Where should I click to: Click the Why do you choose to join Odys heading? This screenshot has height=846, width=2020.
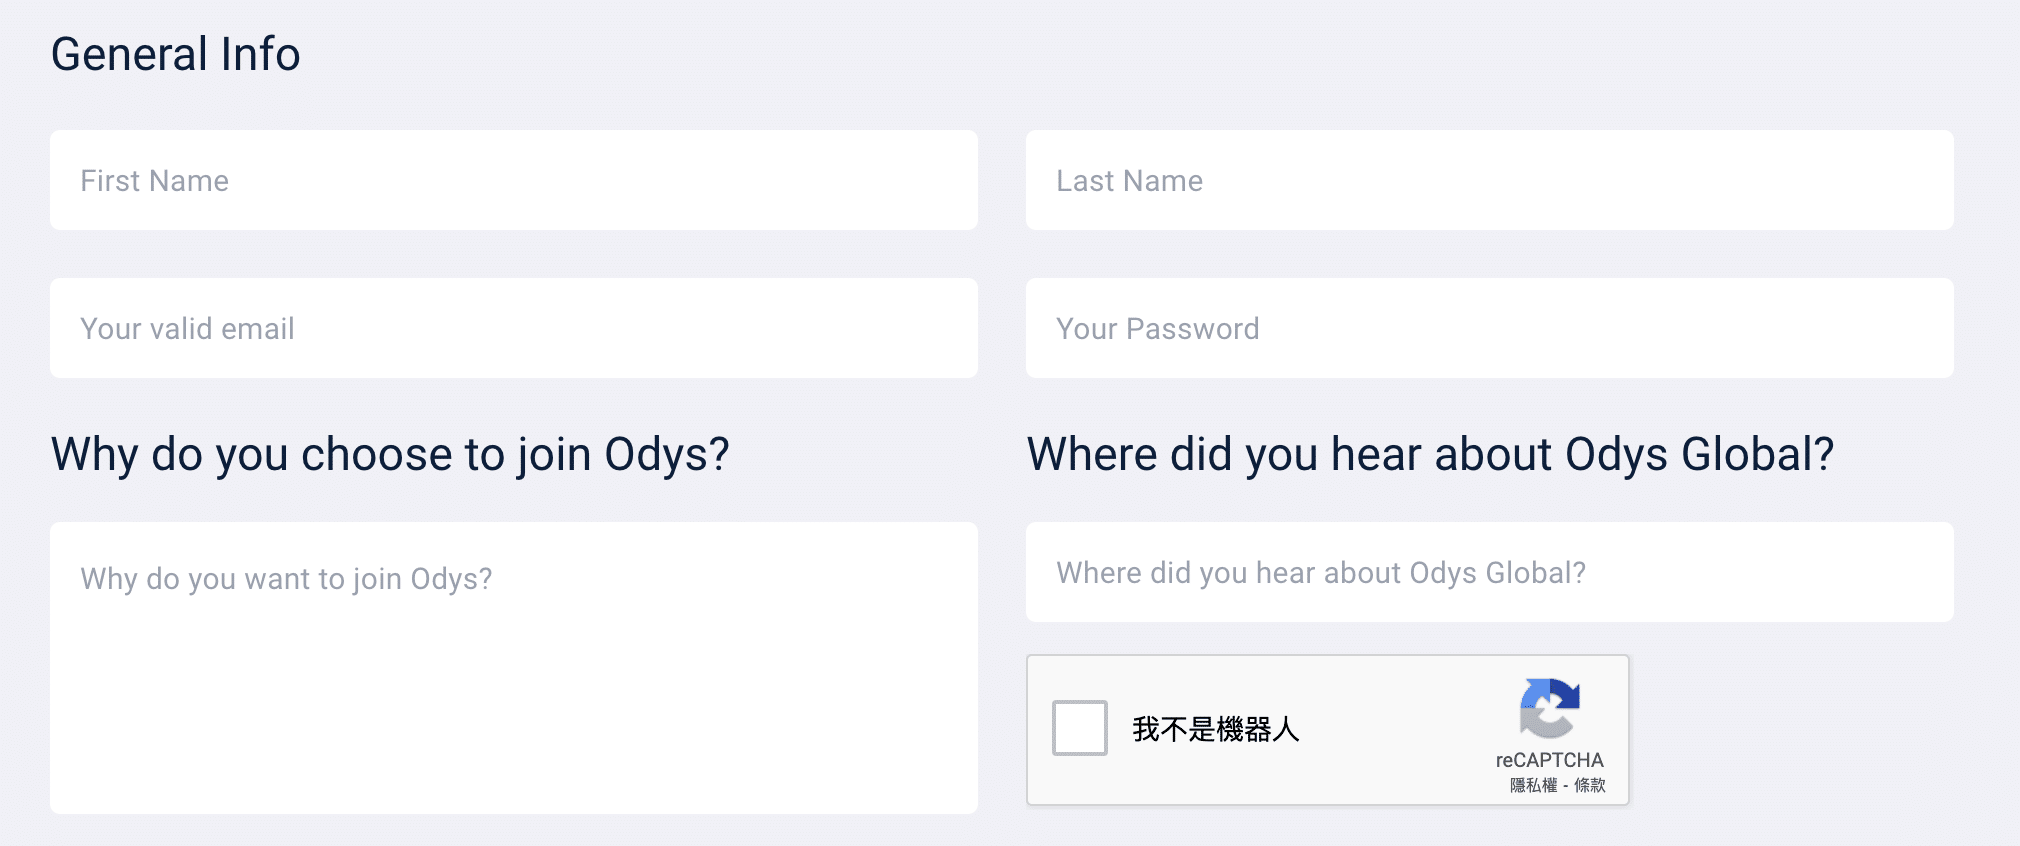click(391, 455)
